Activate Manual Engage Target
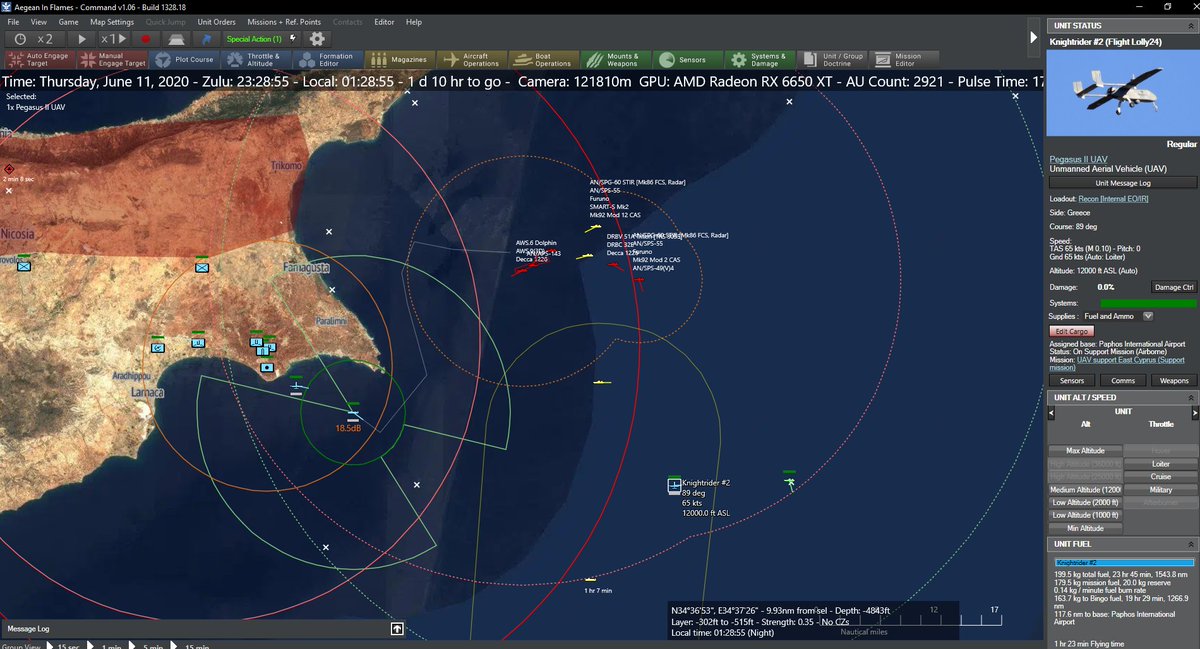Viewport: 1200px width, 649px height. pos(110,60)
